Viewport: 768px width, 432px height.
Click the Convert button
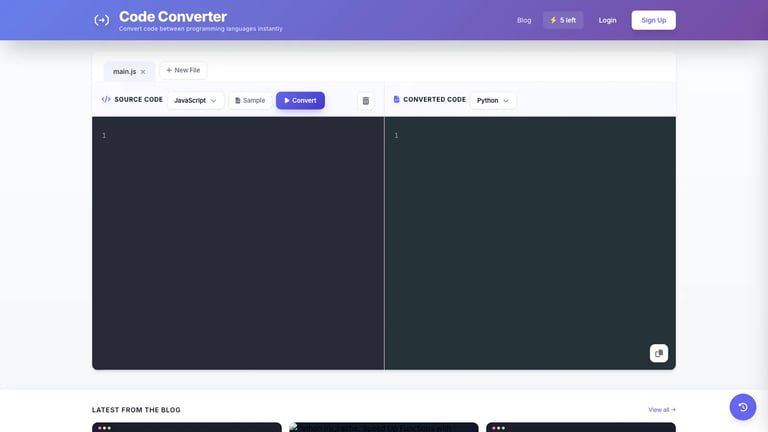coord(300,100)
